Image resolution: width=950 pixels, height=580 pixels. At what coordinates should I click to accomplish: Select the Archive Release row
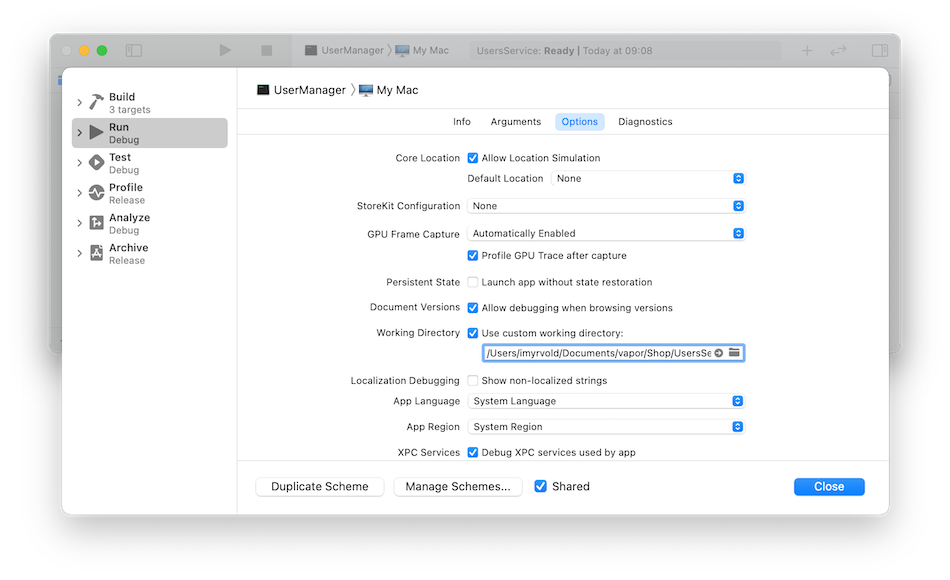[150, 253]
